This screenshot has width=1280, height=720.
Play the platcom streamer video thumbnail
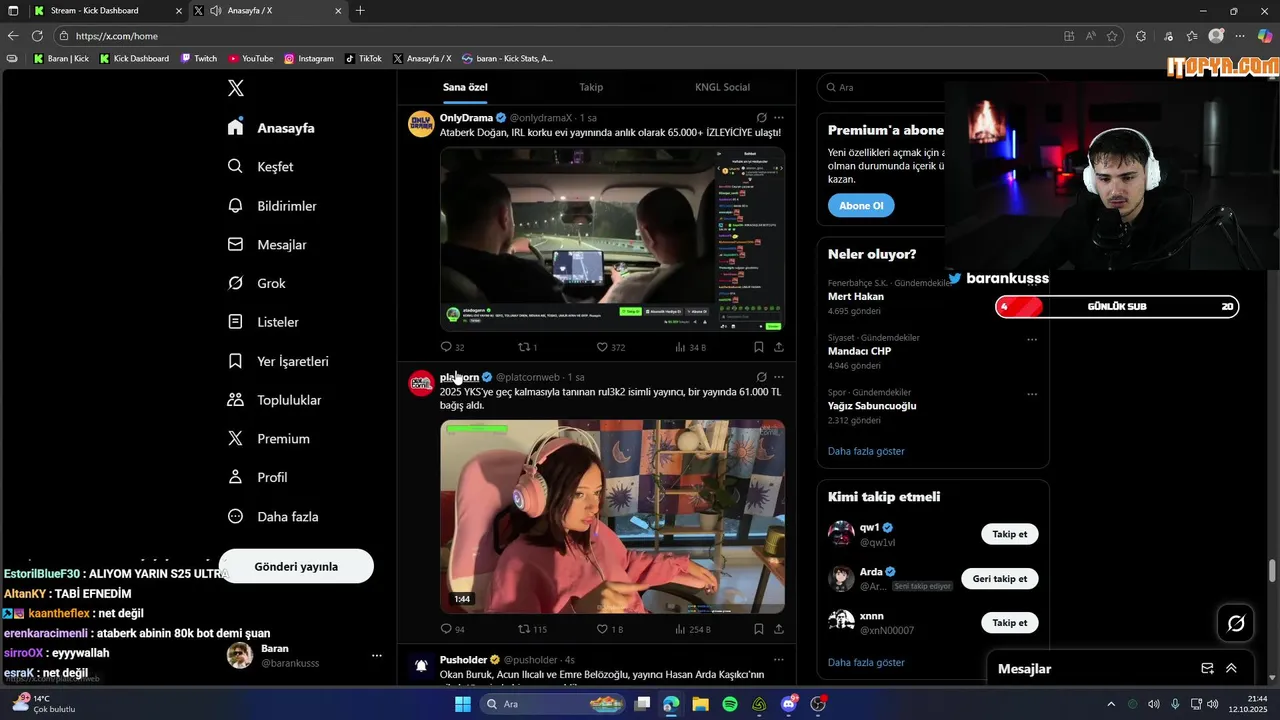tap(612, 516)
